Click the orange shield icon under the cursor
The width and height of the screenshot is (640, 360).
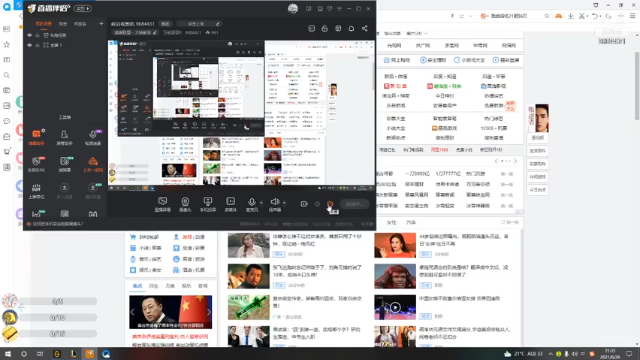pyautogui.click(x=330, y=204)
